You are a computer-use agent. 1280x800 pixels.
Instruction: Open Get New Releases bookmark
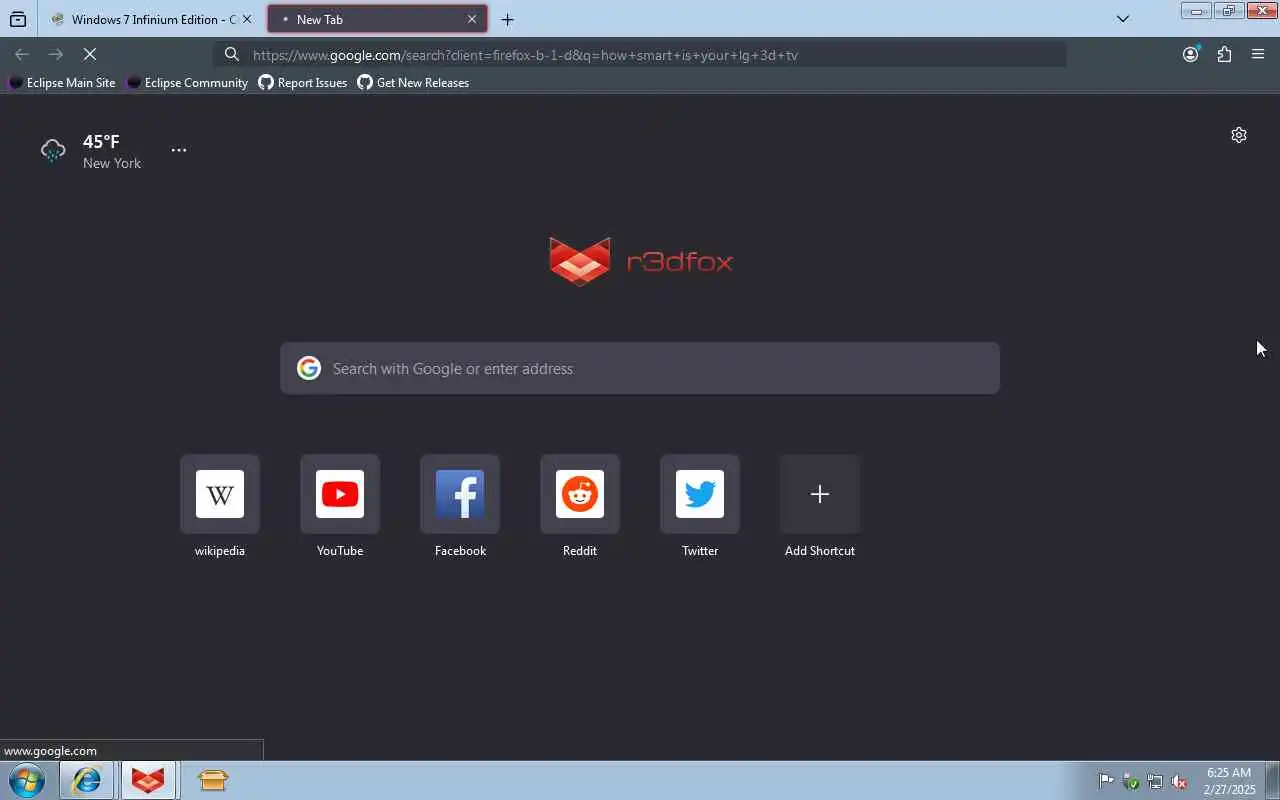tap(413, 83)
